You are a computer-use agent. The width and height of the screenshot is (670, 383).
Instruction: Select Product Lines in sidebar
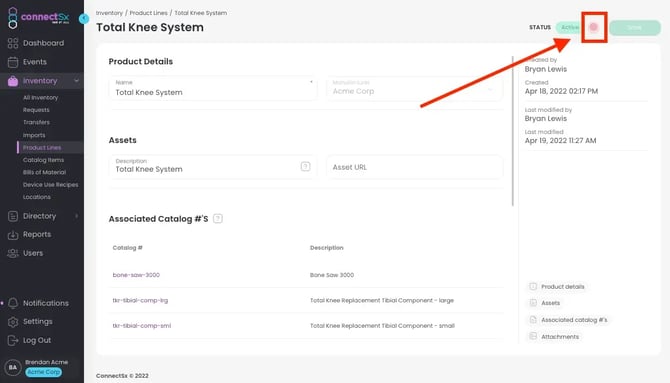[42, 147]
